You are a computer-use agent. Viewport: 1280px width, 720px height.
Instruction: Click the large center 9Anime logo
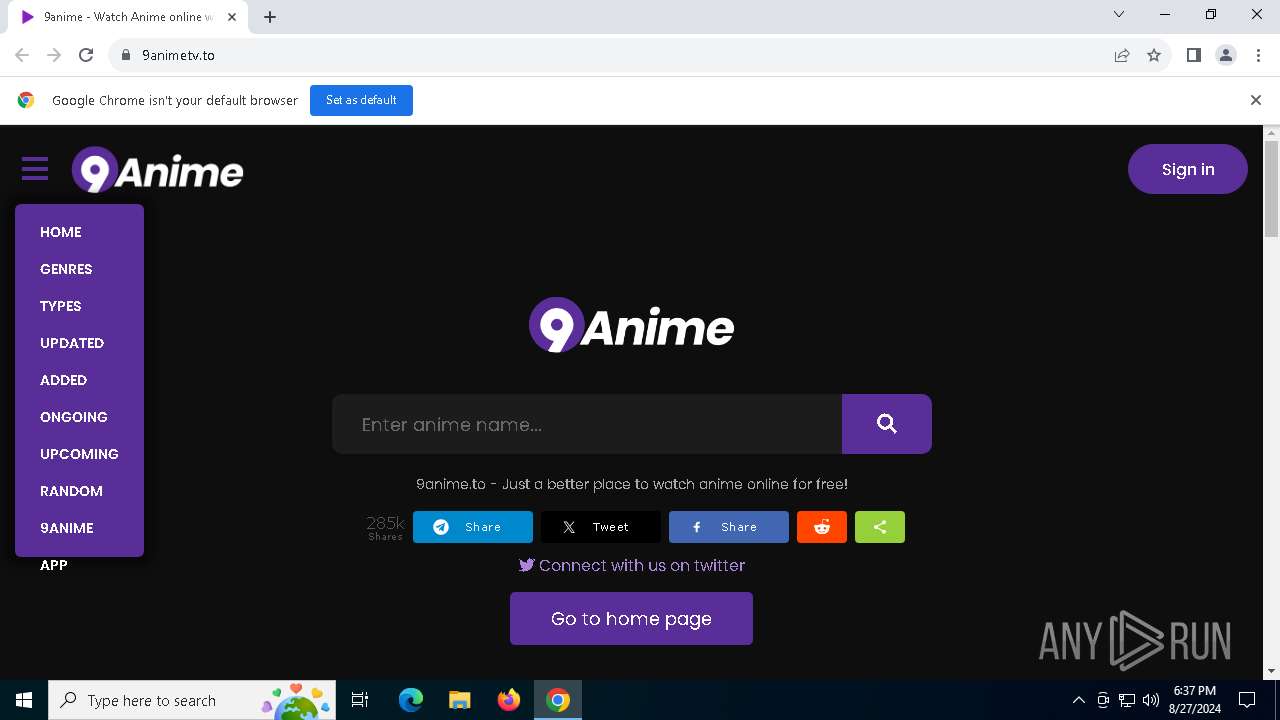tap(631, 325)
